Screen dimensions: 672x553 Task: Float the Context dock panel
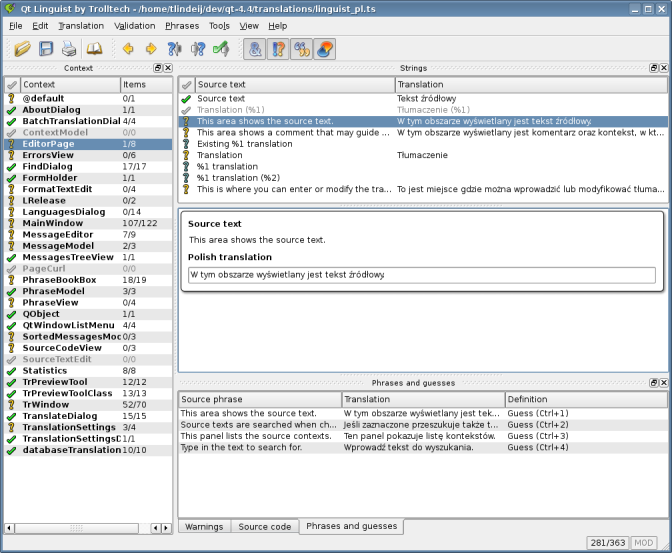(157, 68)
